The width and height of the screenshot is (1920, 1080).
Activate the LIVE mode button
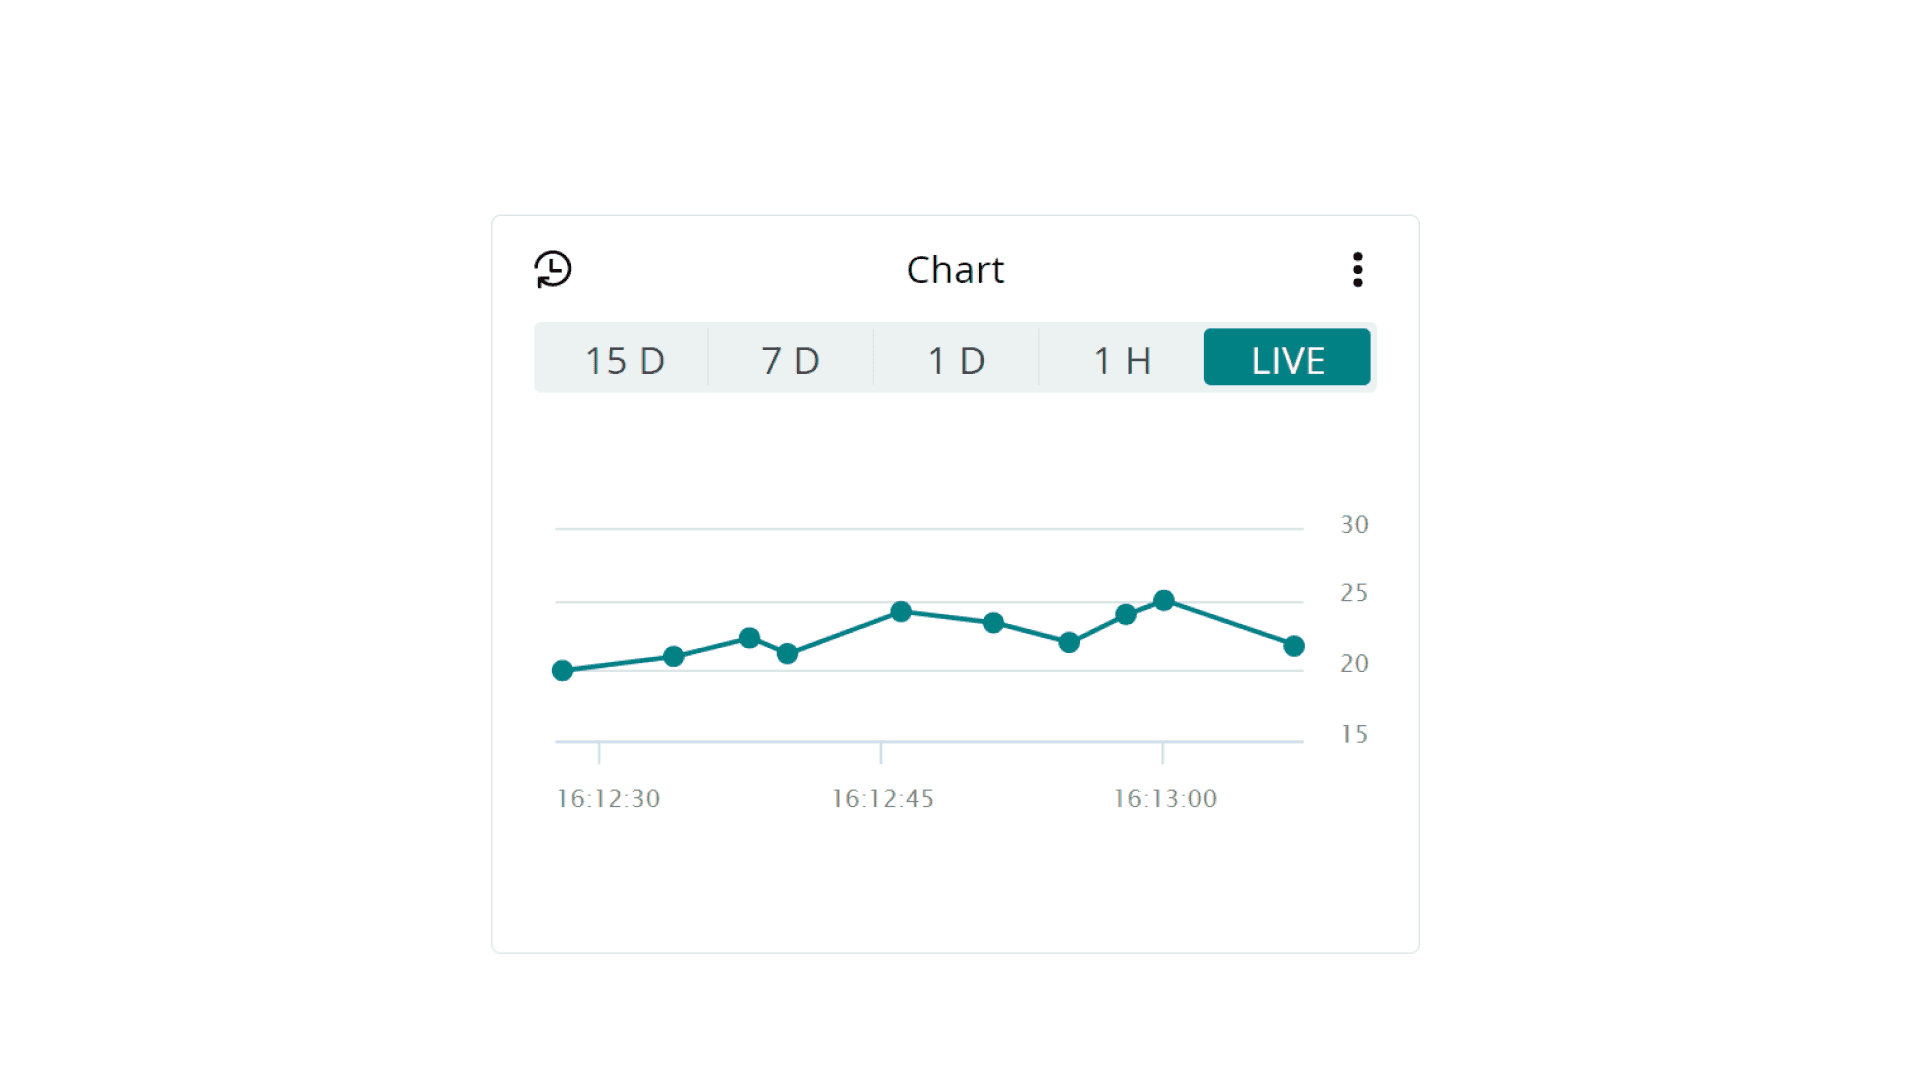(x=1287, y=358)
